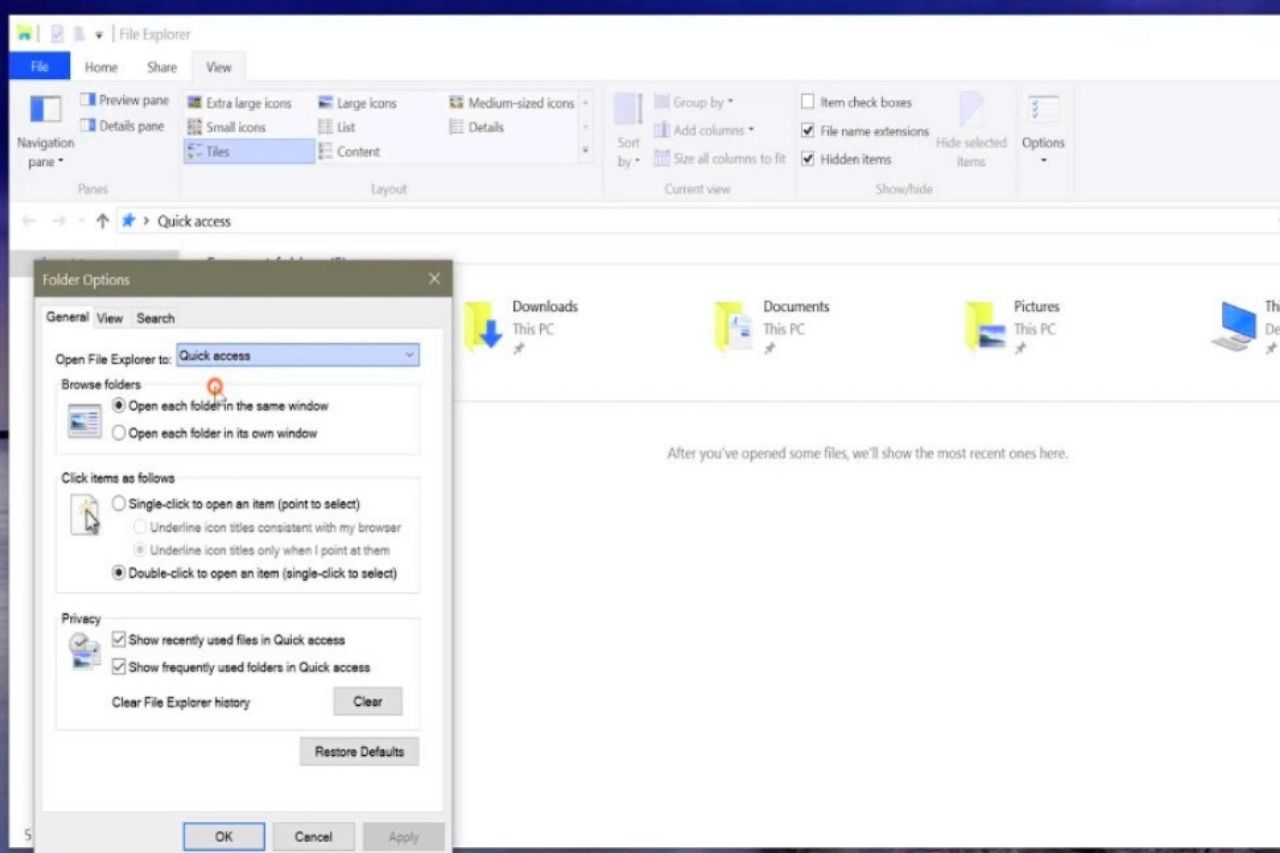Uncheck Hidden items
The image size is (1280, 853).
(x=808, y=159)
